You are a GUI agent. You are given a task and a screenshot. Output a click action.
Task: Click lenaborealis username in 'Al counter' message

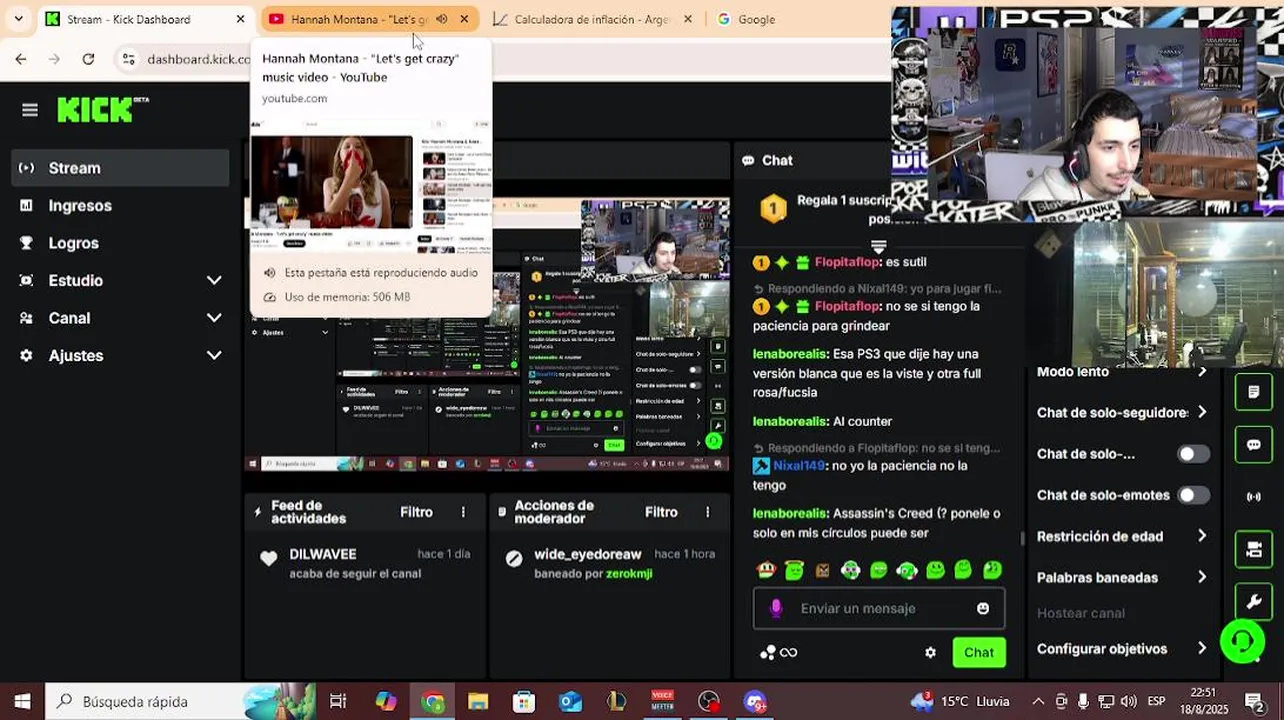click(x=790, y=422)
